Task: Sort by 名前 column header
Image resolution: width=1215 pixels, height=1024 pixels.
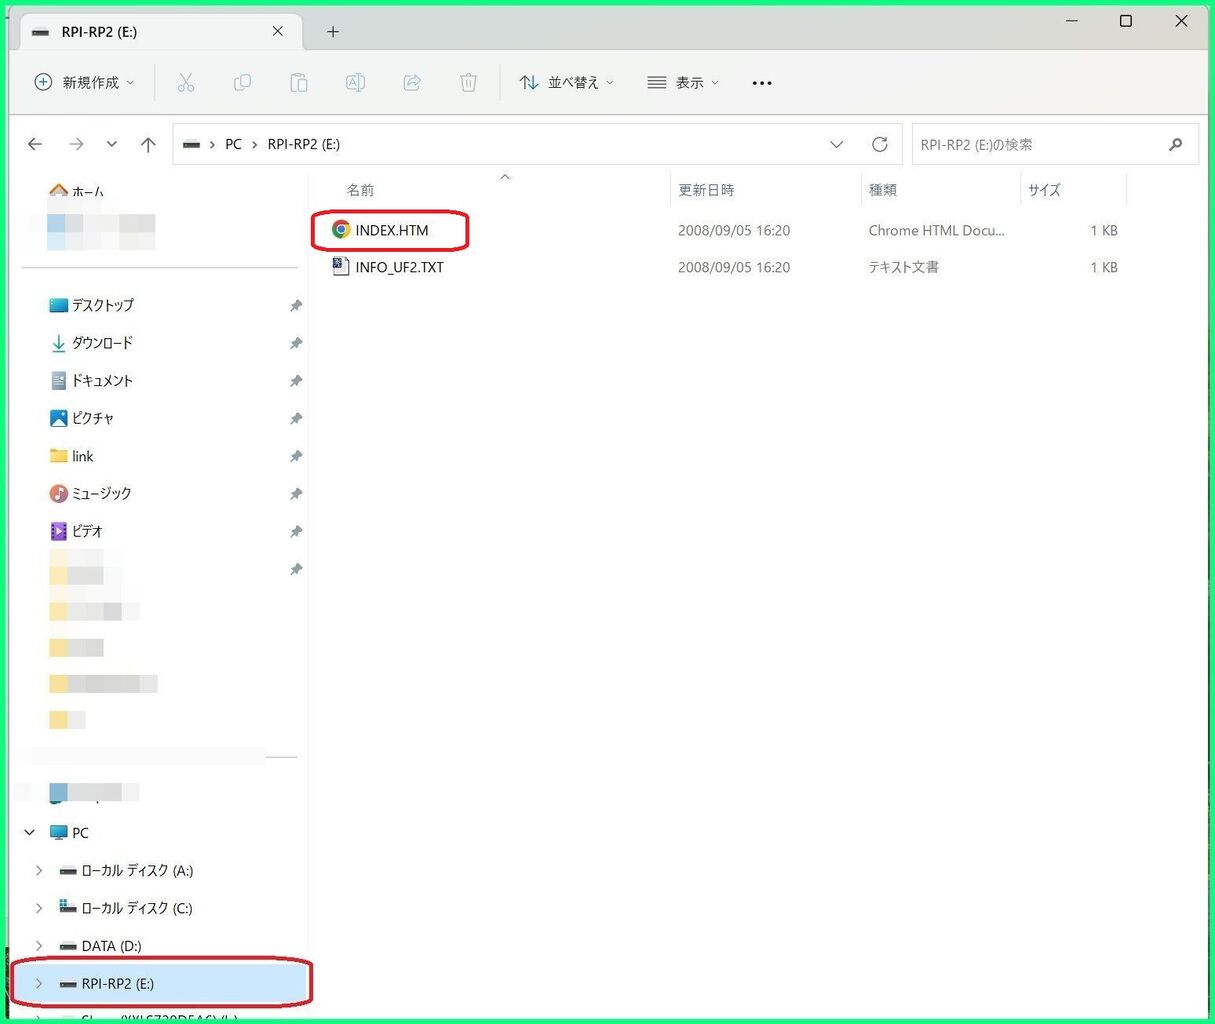Action: 360,190
